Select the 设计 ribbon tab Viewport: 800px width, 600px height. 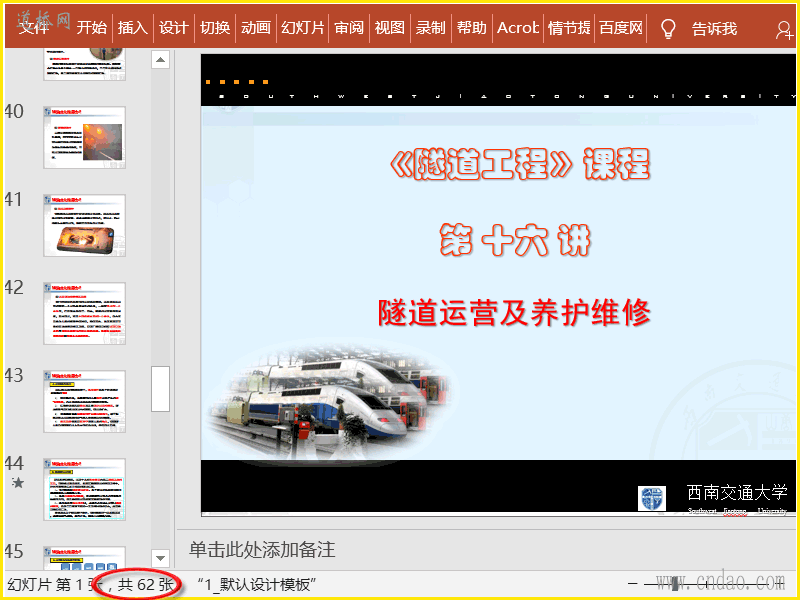[x=173, y=28]
